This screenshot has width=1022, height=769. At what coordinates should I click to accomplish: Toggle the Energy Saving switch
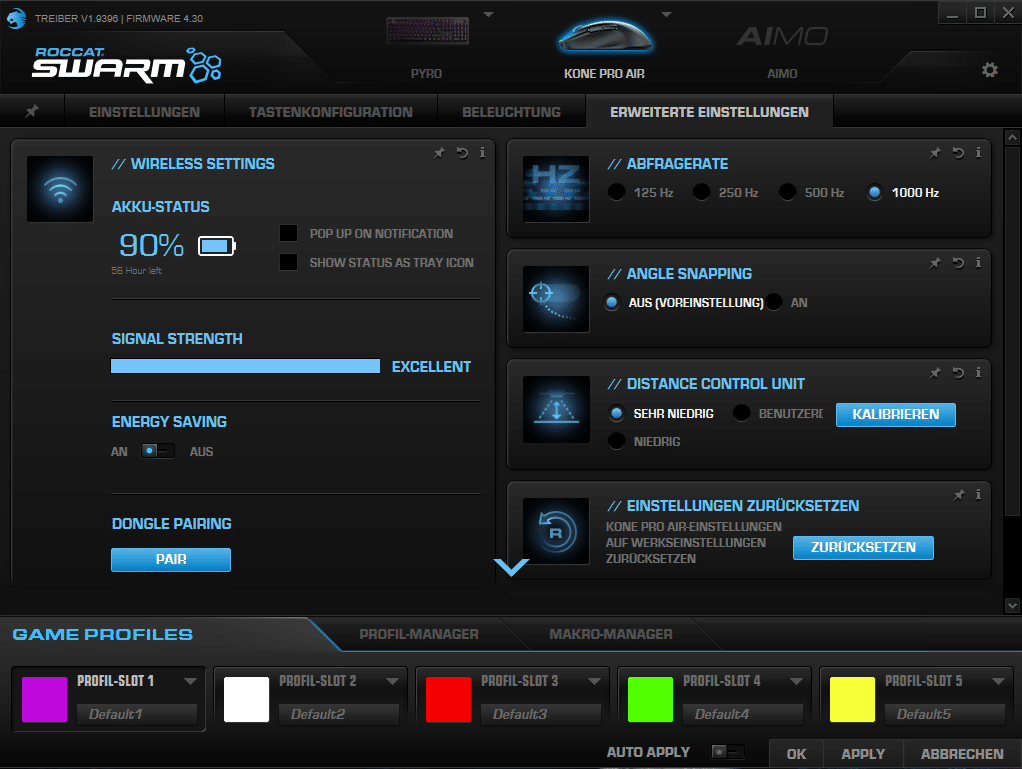(x=157, y=451)
